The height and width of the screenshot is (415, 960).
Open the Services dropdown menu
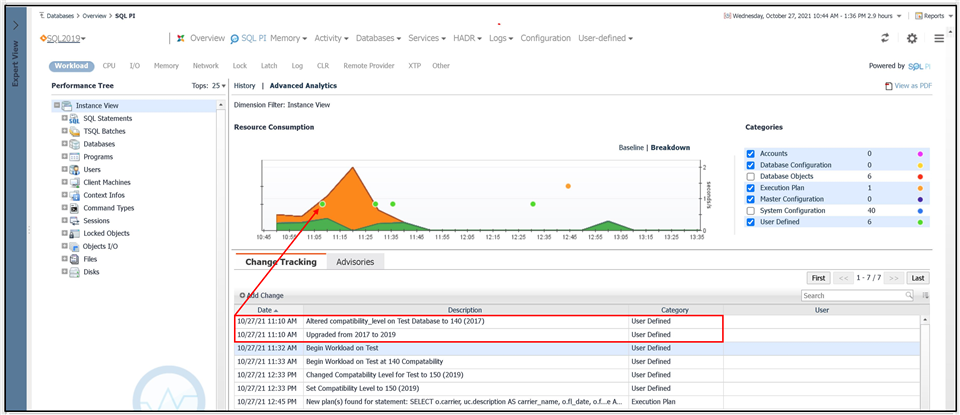click(427, 38)
